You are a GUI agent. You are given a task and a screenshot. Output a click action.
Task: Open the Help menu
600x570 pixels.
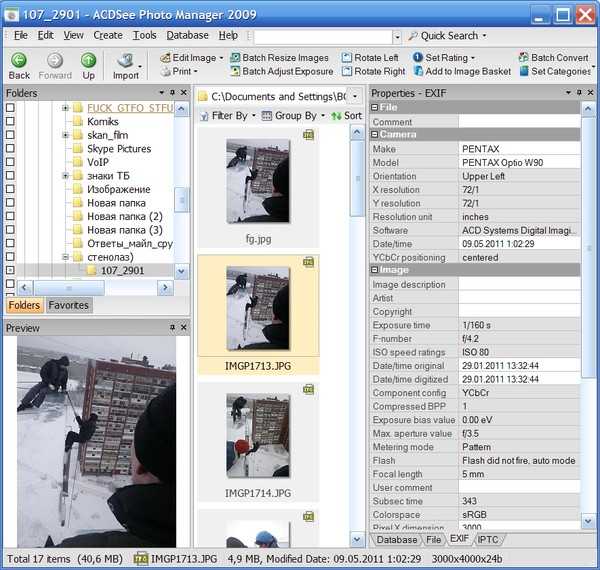228,36
